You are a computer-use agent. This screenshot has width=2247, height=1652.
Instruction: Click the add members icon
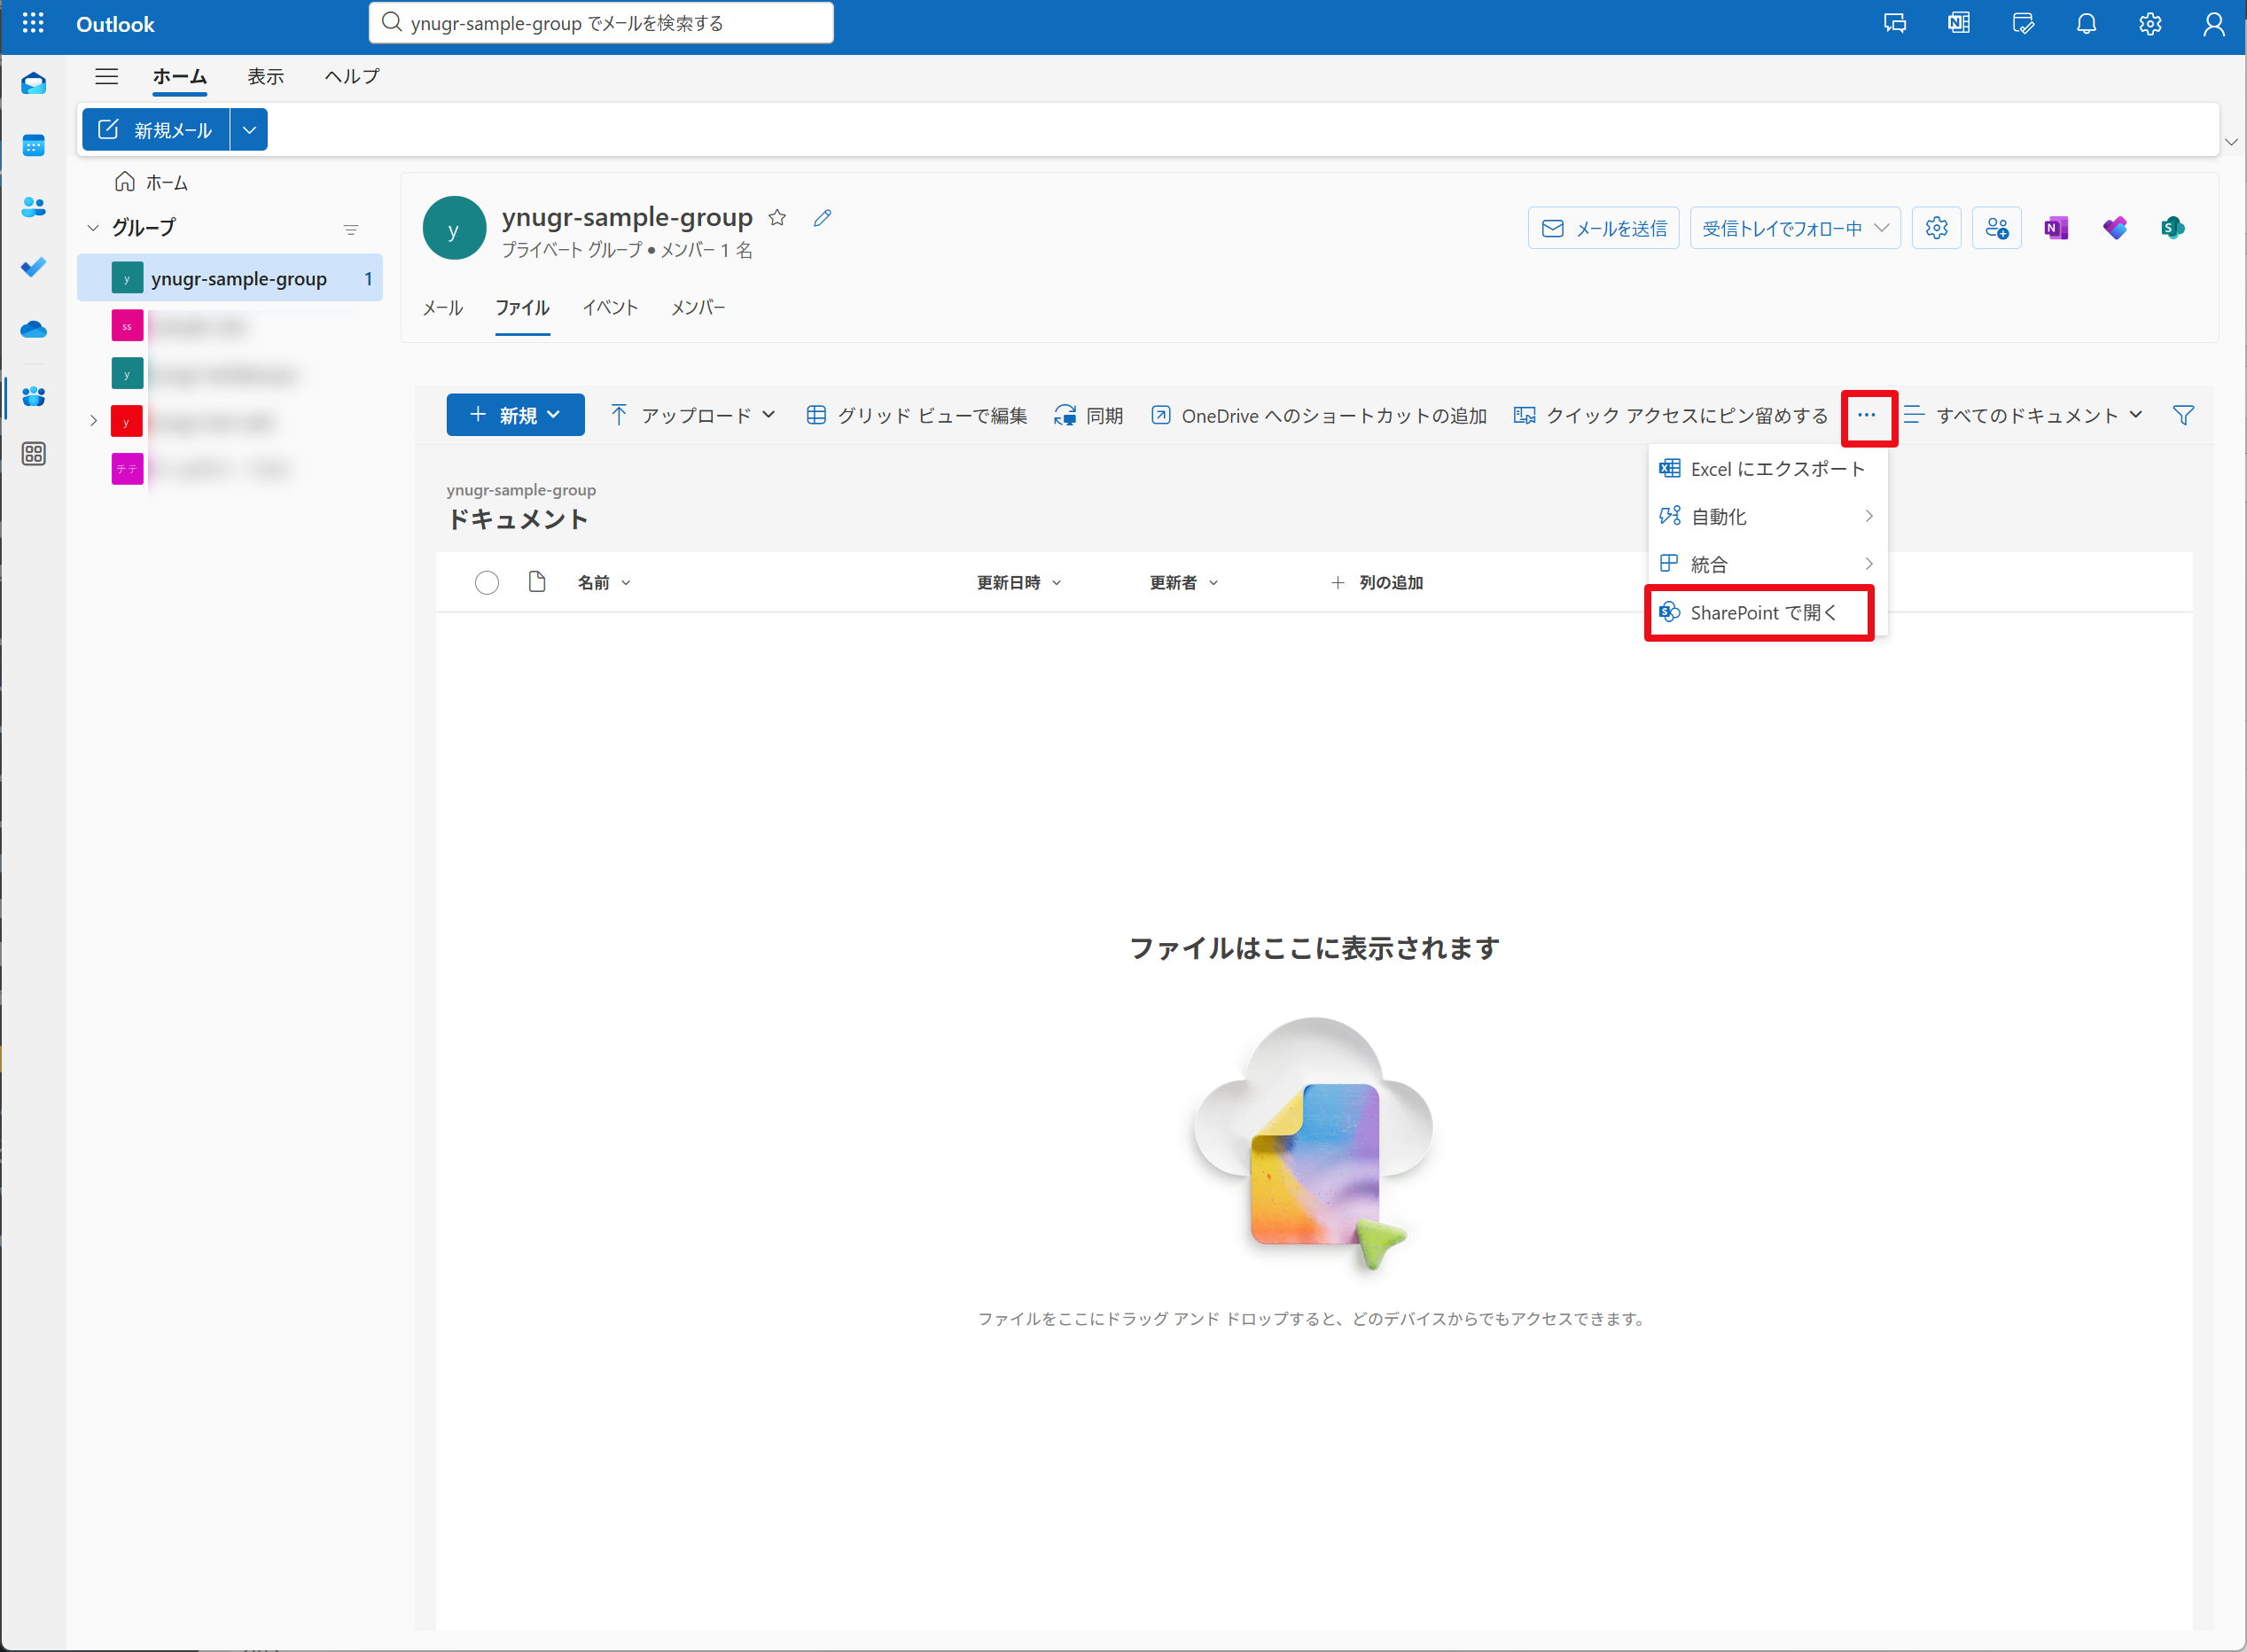[1996, 228]
